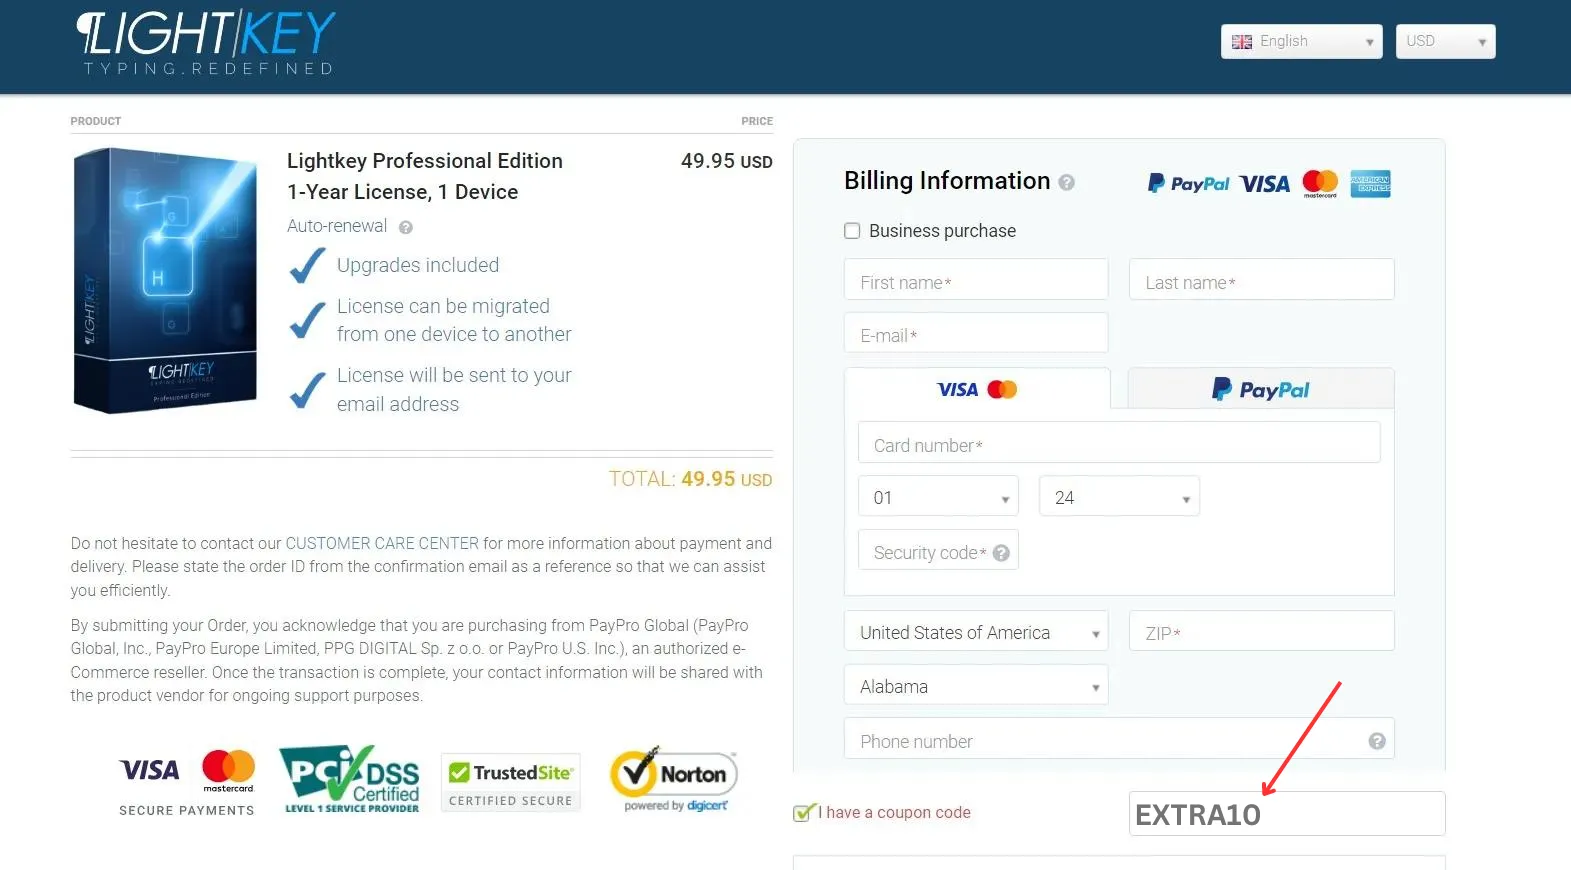This screenshot has width=1571, height=870.
Task: Uncheck the I have a coupon code box
Action: (x=802, y=813)
